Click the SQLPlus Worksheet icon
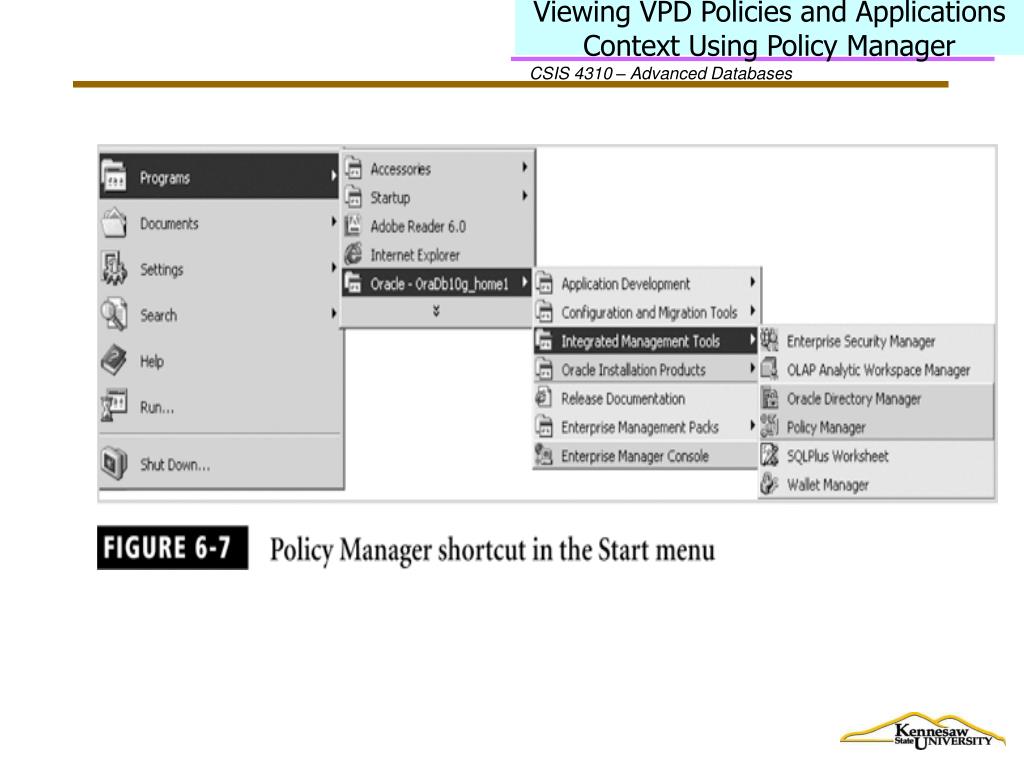The height and width of the screenshot is (768, 1024). 770,455
